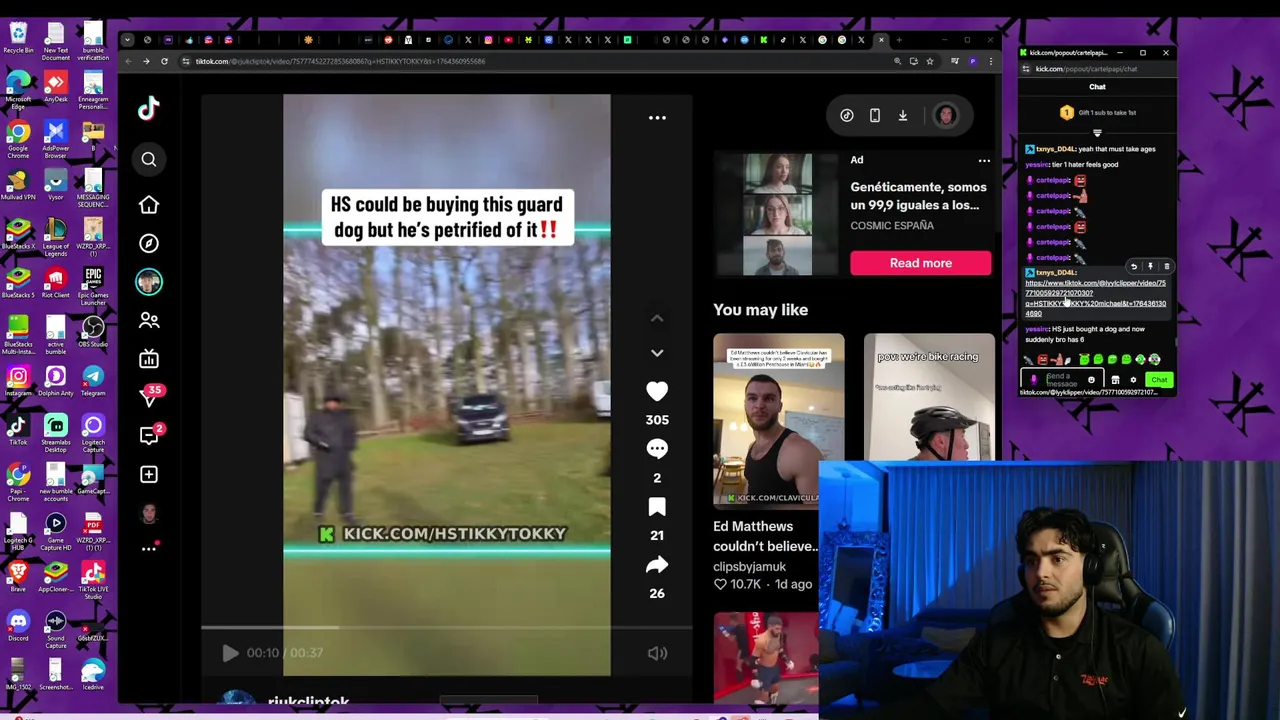Click the Get App phone icon
Screen dimensions: 1280x720
click(x=875, y=115)
